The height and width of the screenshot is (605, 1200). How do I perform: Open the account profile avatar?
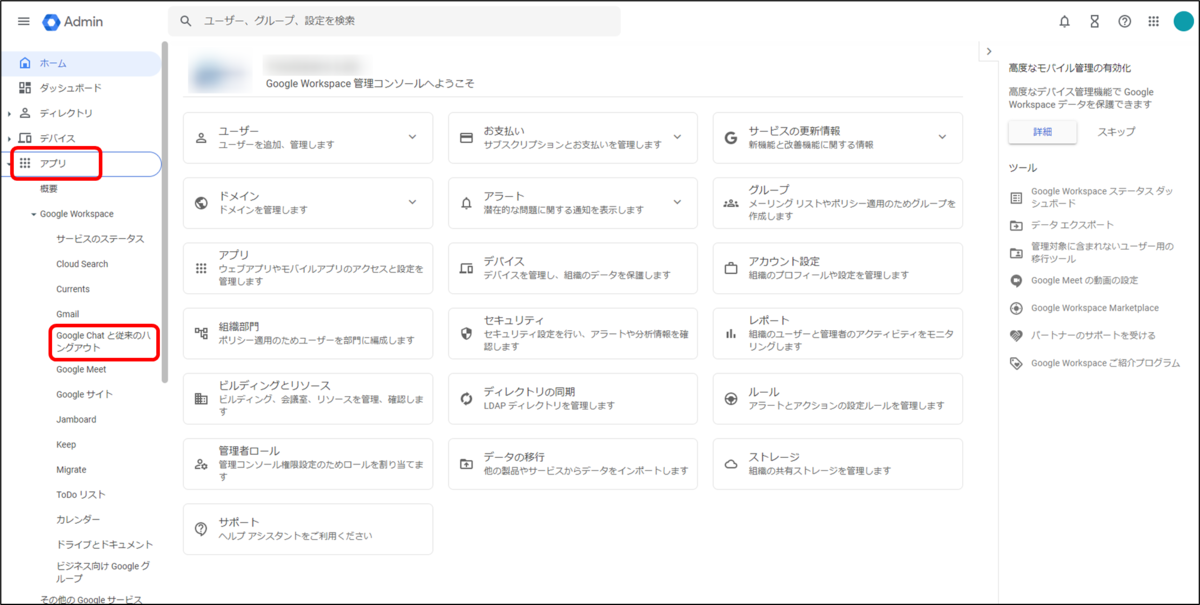1183,21
